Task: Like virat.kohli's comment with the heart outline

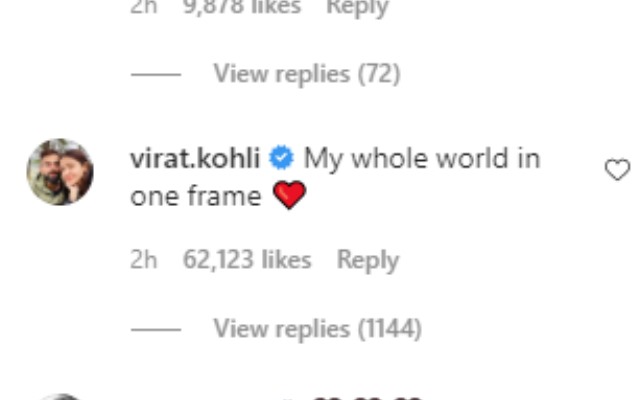Action: [617, 169]
